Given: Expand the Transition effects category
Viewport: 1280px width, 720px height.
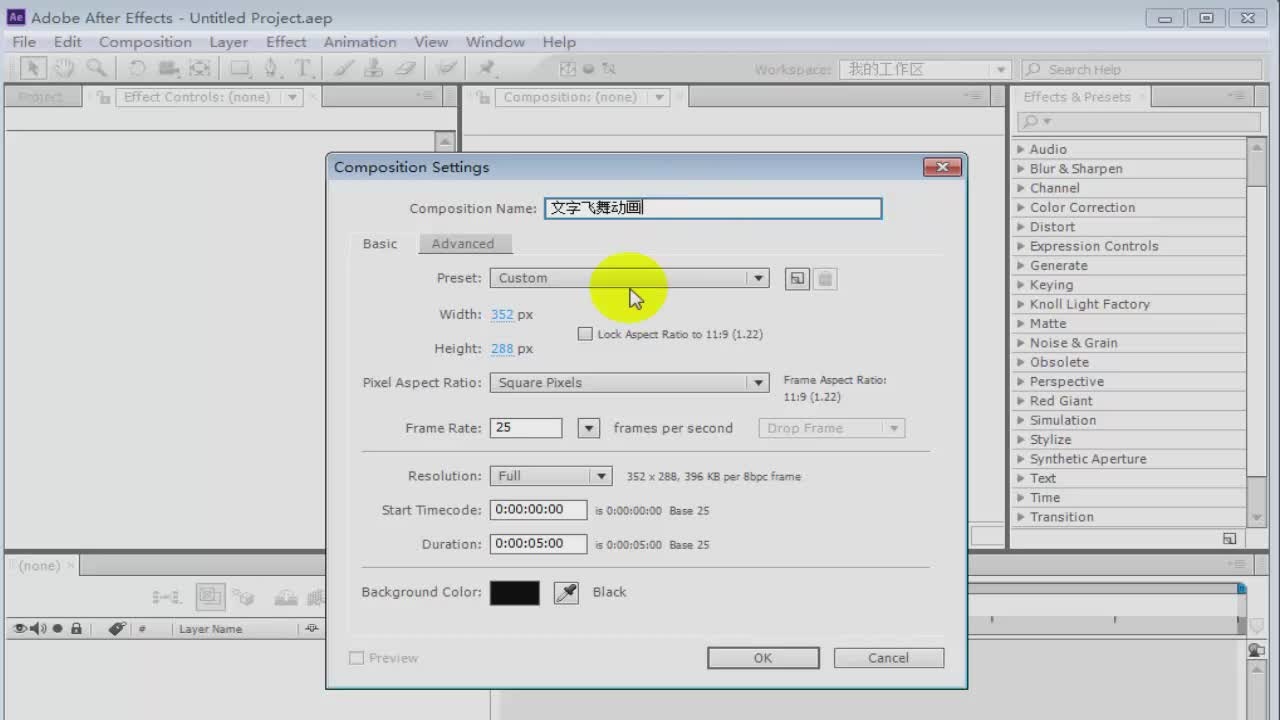Looking at the screenshot, I should (1021, 517).
